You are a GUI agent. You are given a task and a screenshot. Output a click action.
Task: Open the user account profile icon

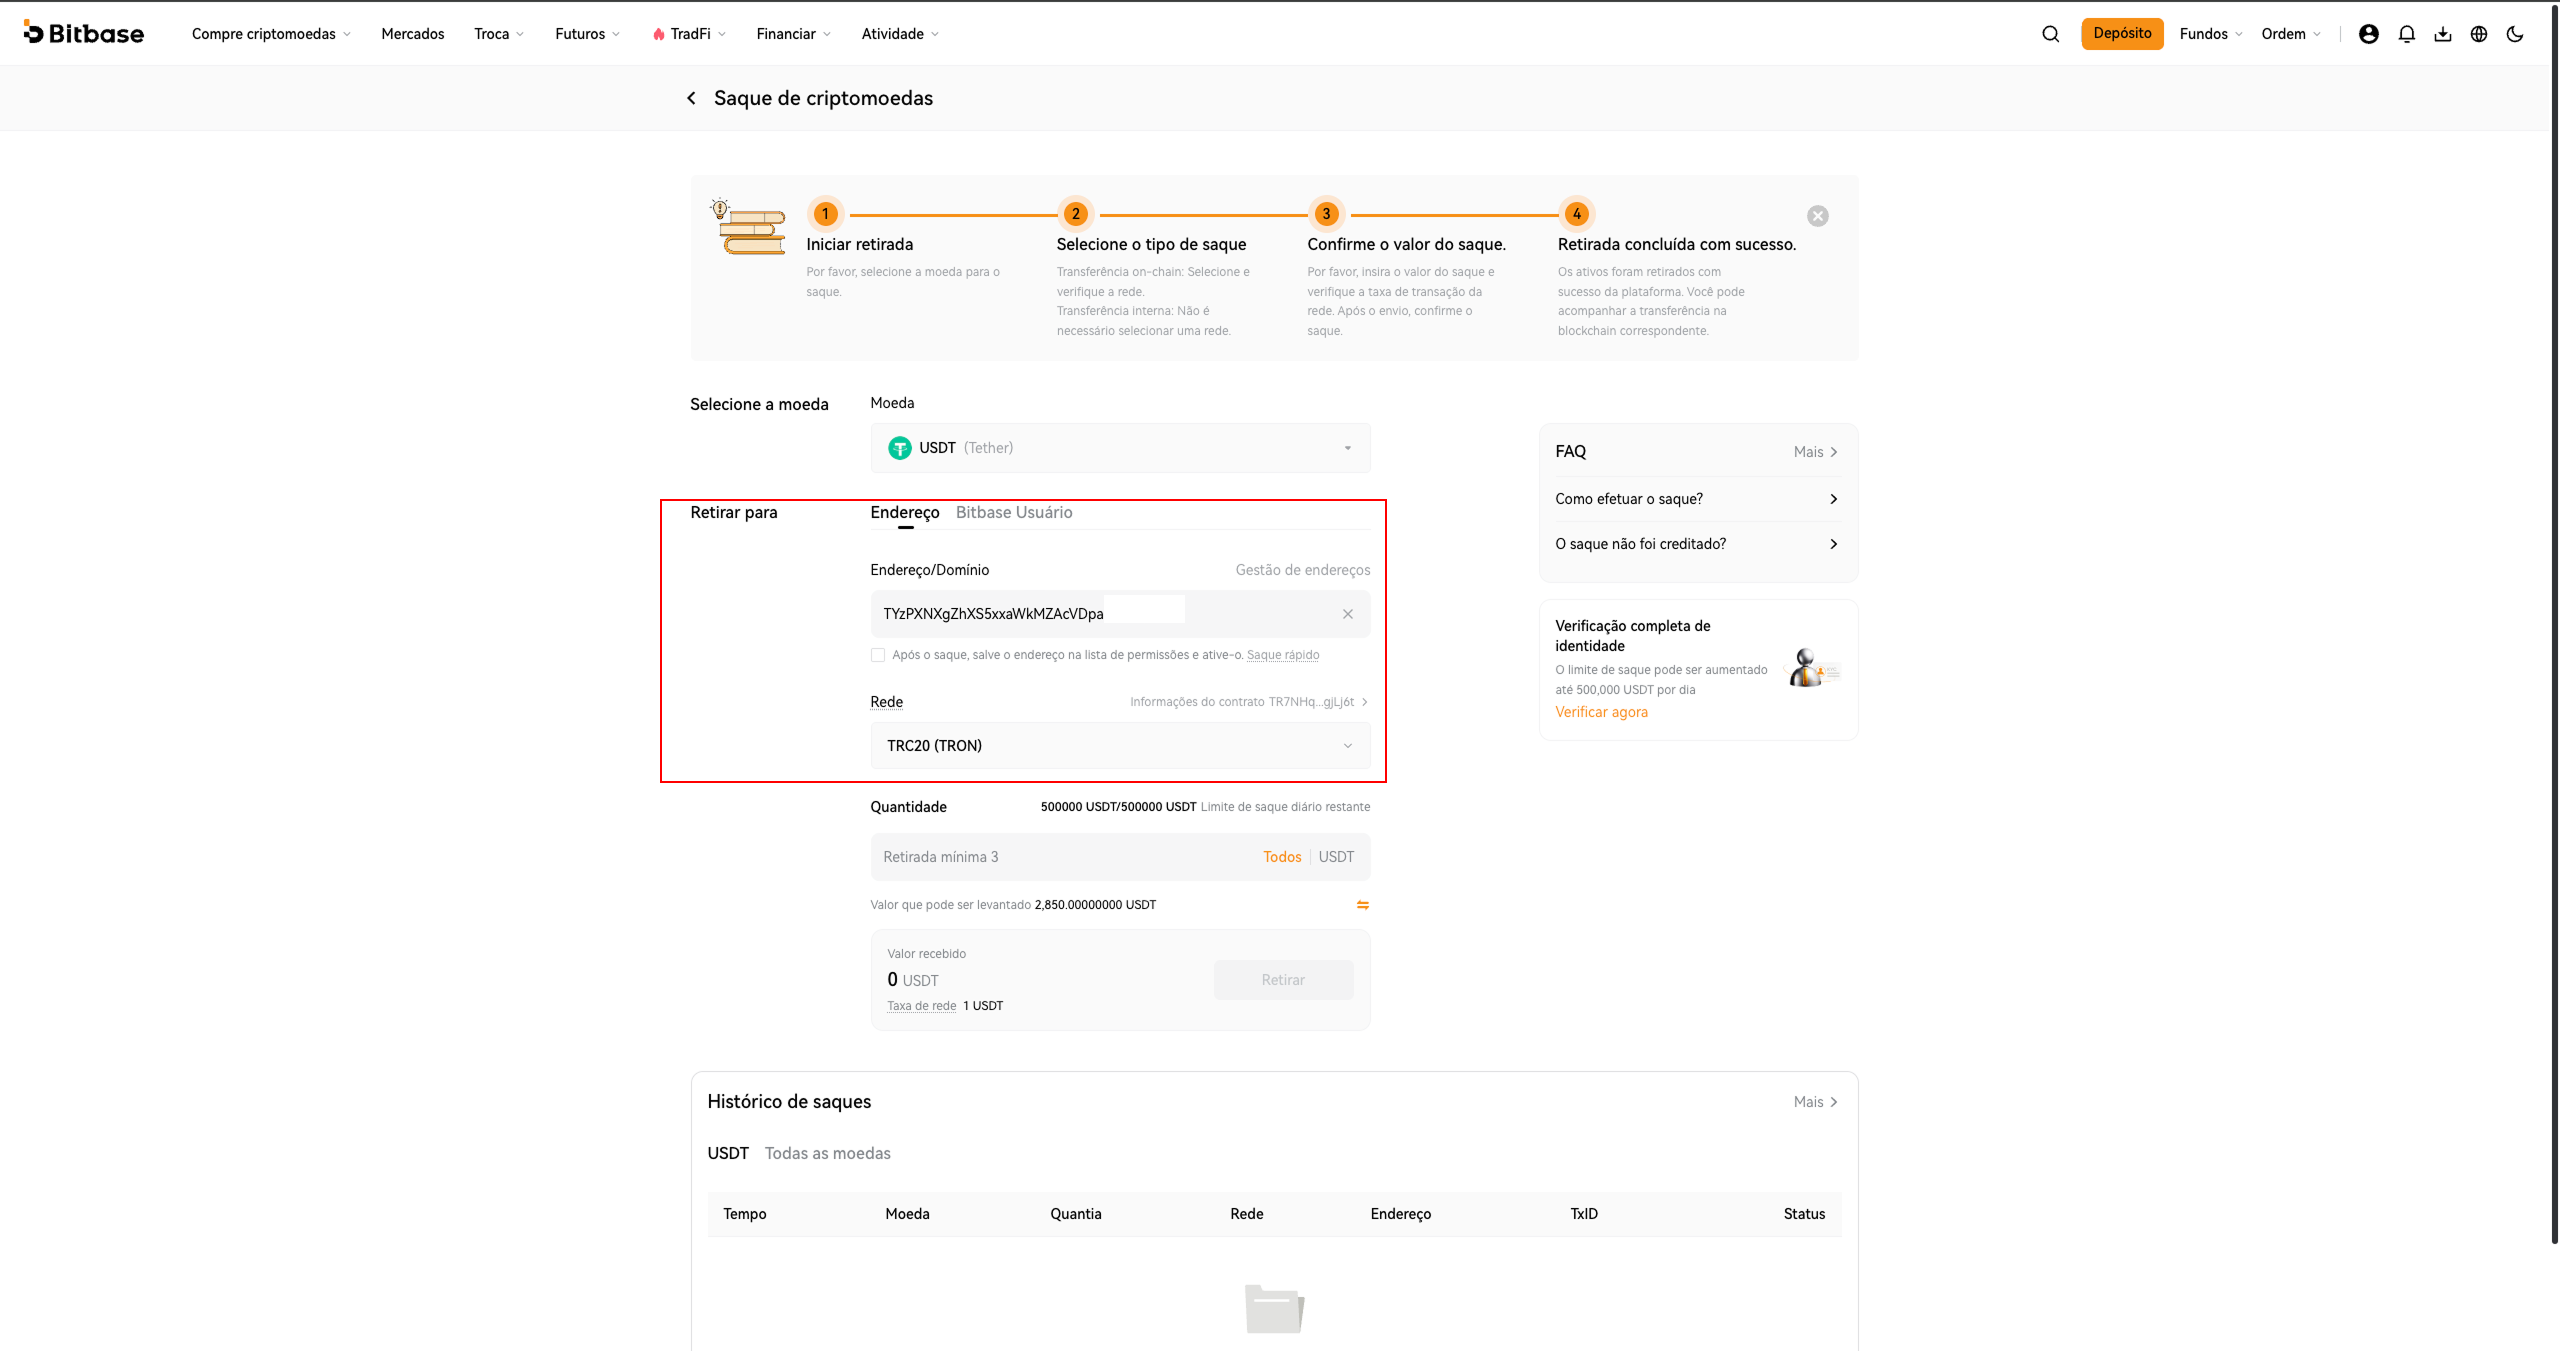[2368, 34]
